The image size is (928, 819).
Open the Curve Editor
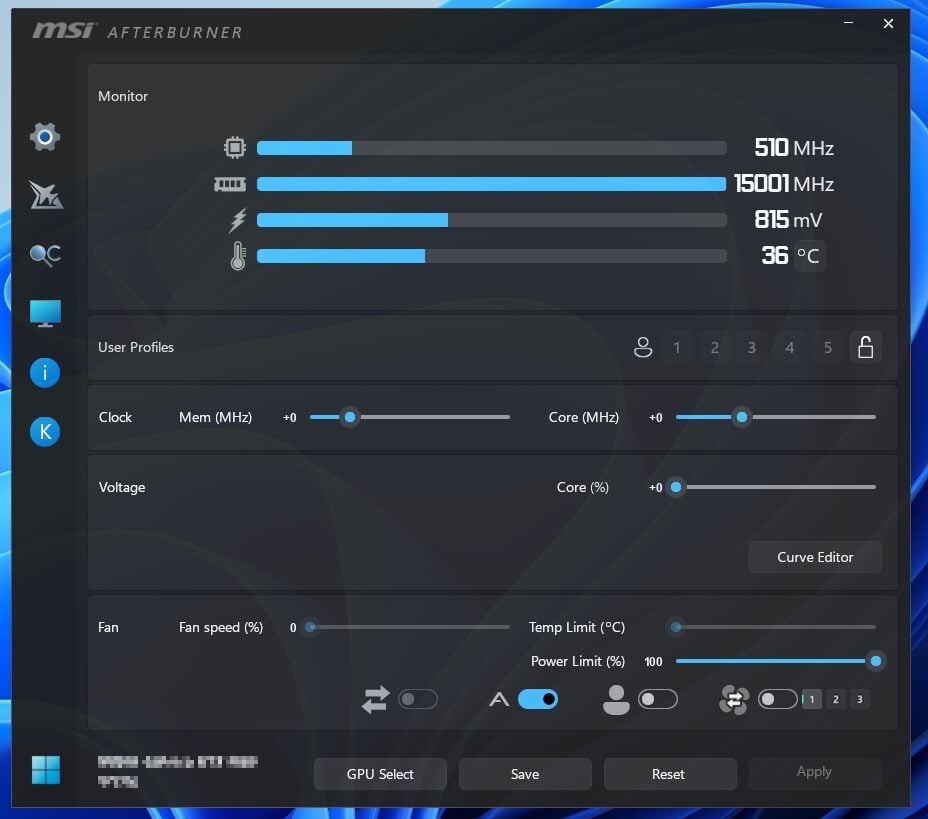(814, 557)
